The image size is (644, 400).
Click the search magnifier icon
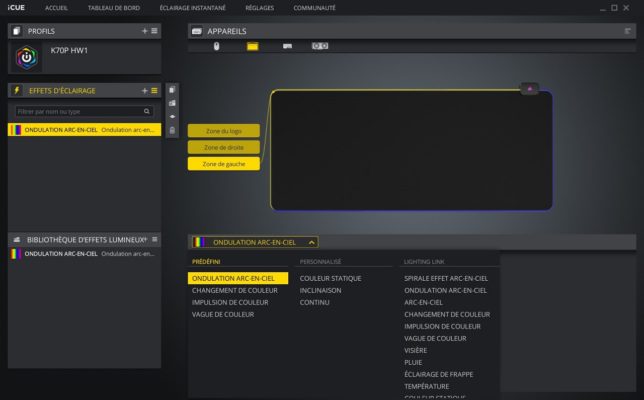147,111
